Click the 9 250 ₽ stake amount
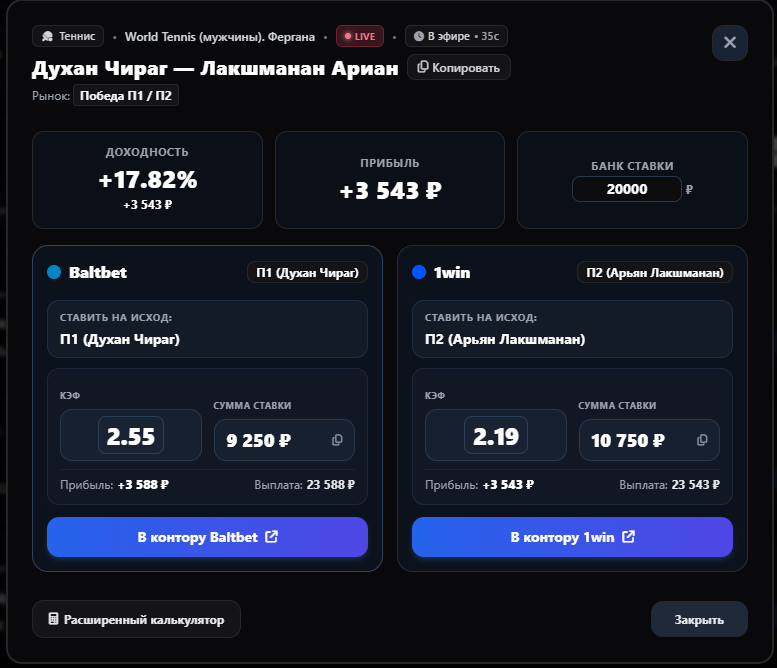Image resolution: width=777 pixels, height=668 pixels. point(259,440)
